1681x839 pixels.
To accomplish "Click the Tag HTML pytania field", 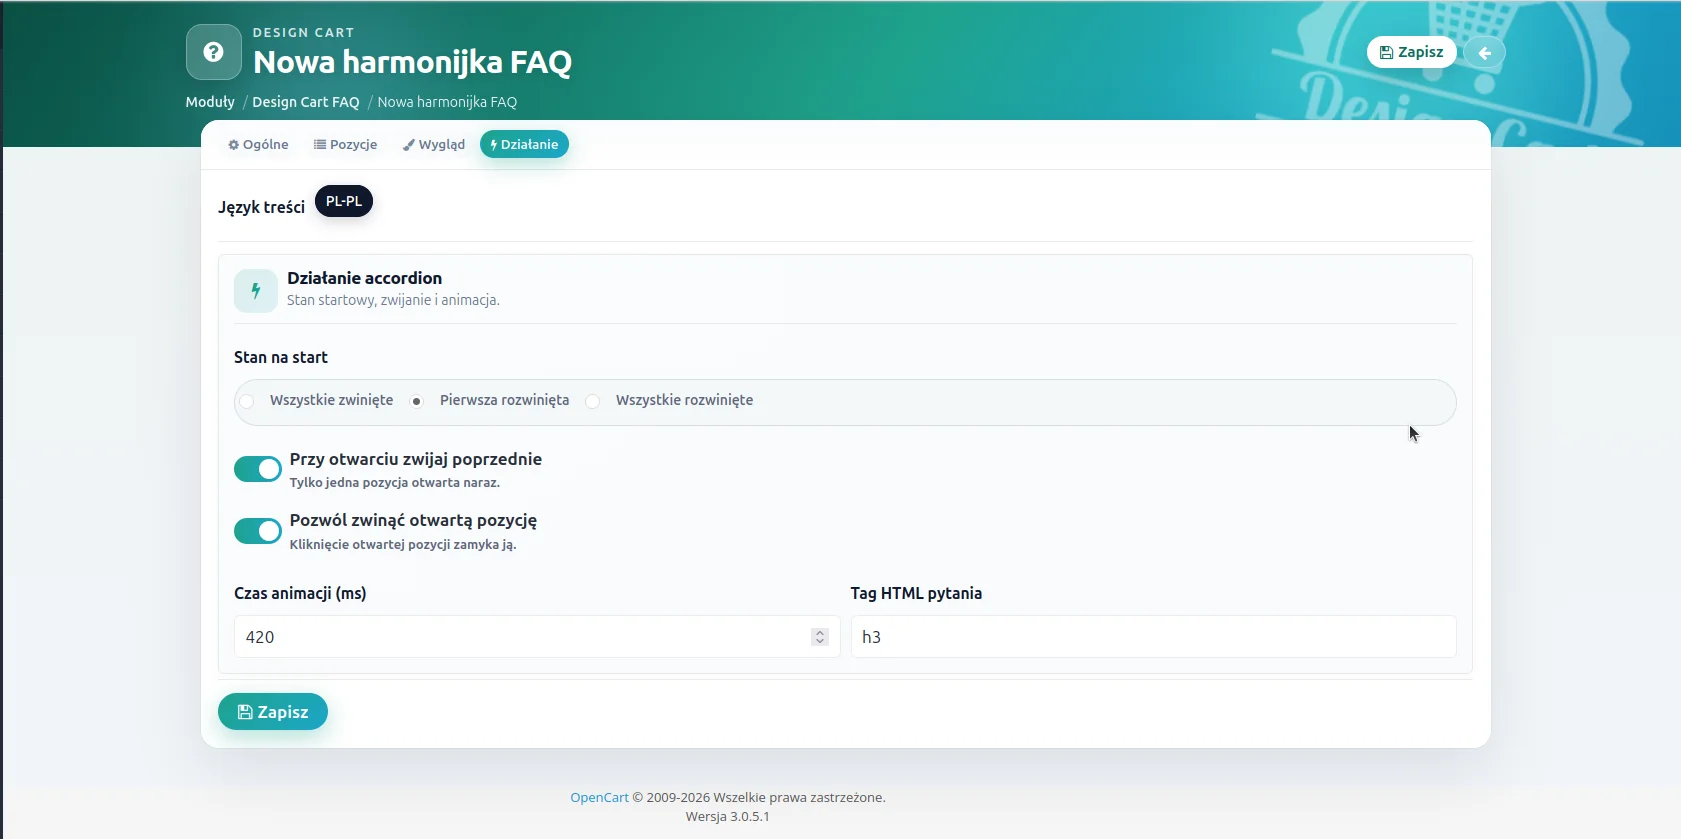I will (x=1153, y=637).
